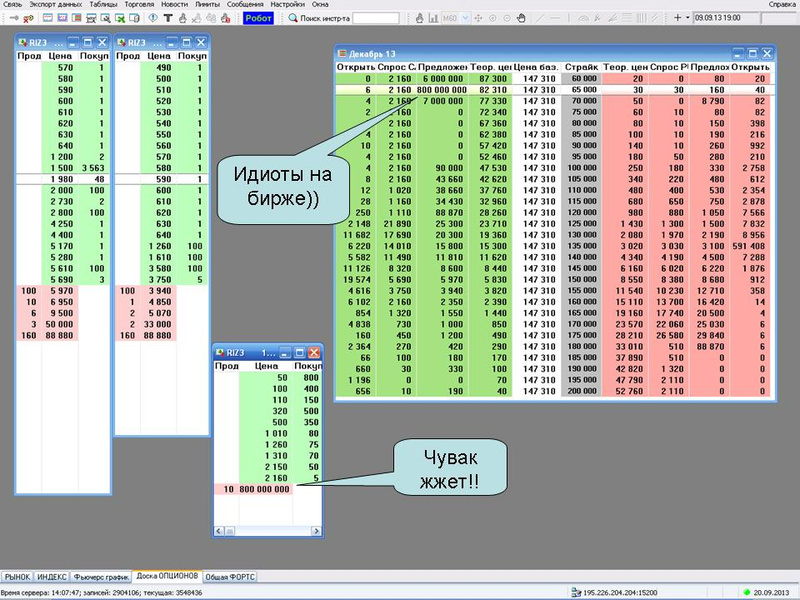Open the Настройки menu
Image resolution: width=800 pixels, height=600 pixels.
[287, 5]
